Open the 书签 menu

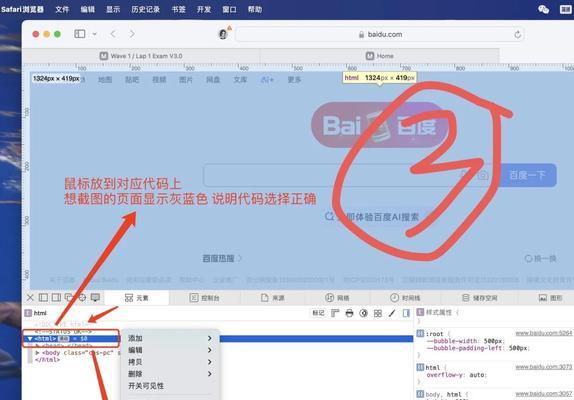click(x=178, y=9)
